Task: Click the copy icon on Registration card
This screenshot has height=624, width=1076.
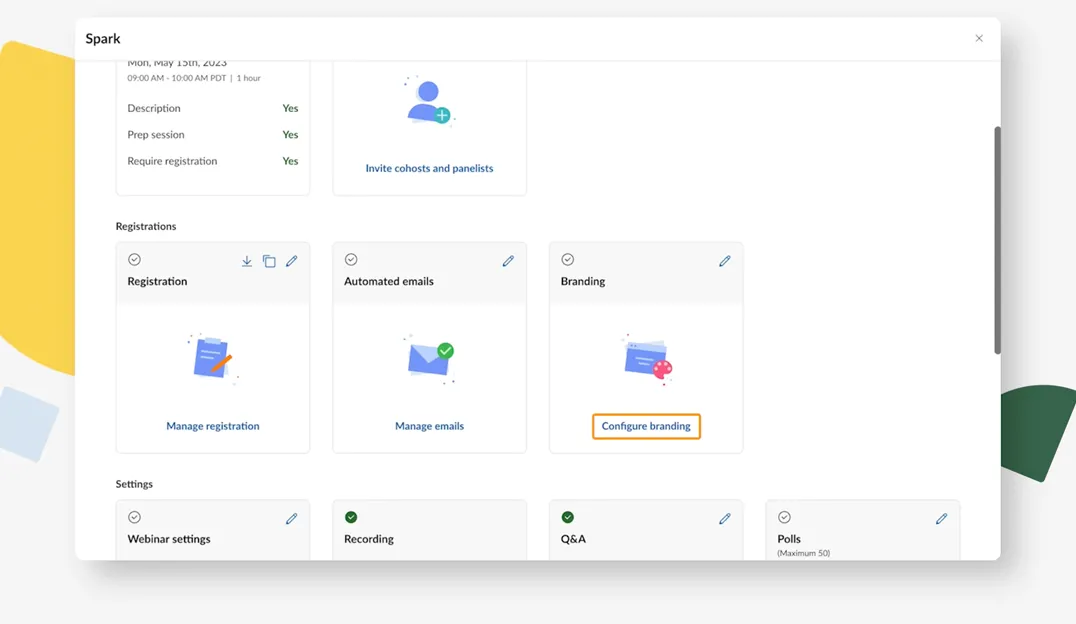Action: click(x=269, y=261)
